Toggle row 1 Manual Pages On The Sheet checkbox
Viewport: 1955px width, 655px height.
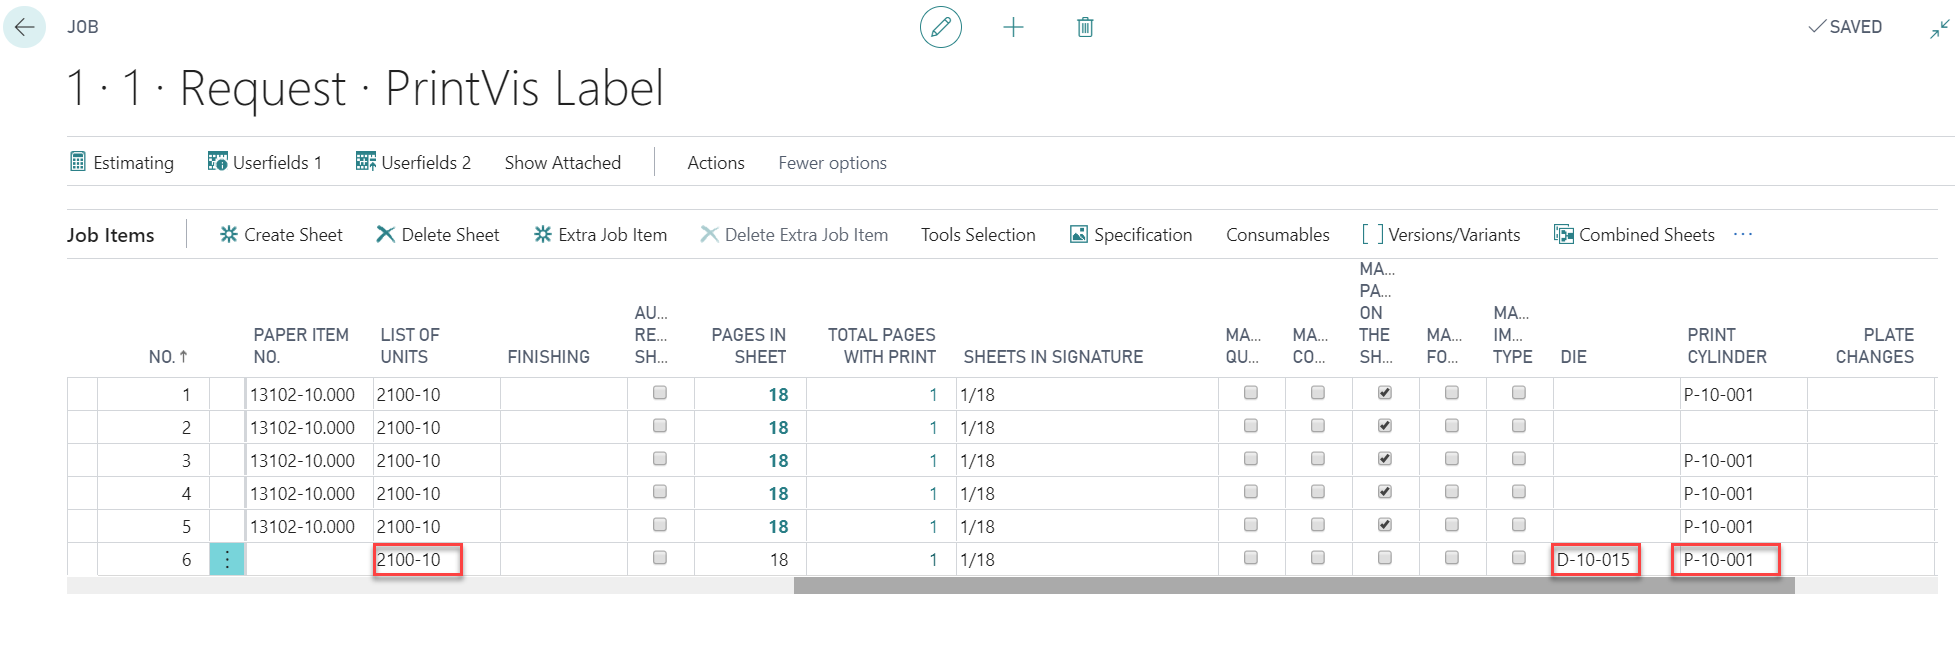tap(1385, 393)
